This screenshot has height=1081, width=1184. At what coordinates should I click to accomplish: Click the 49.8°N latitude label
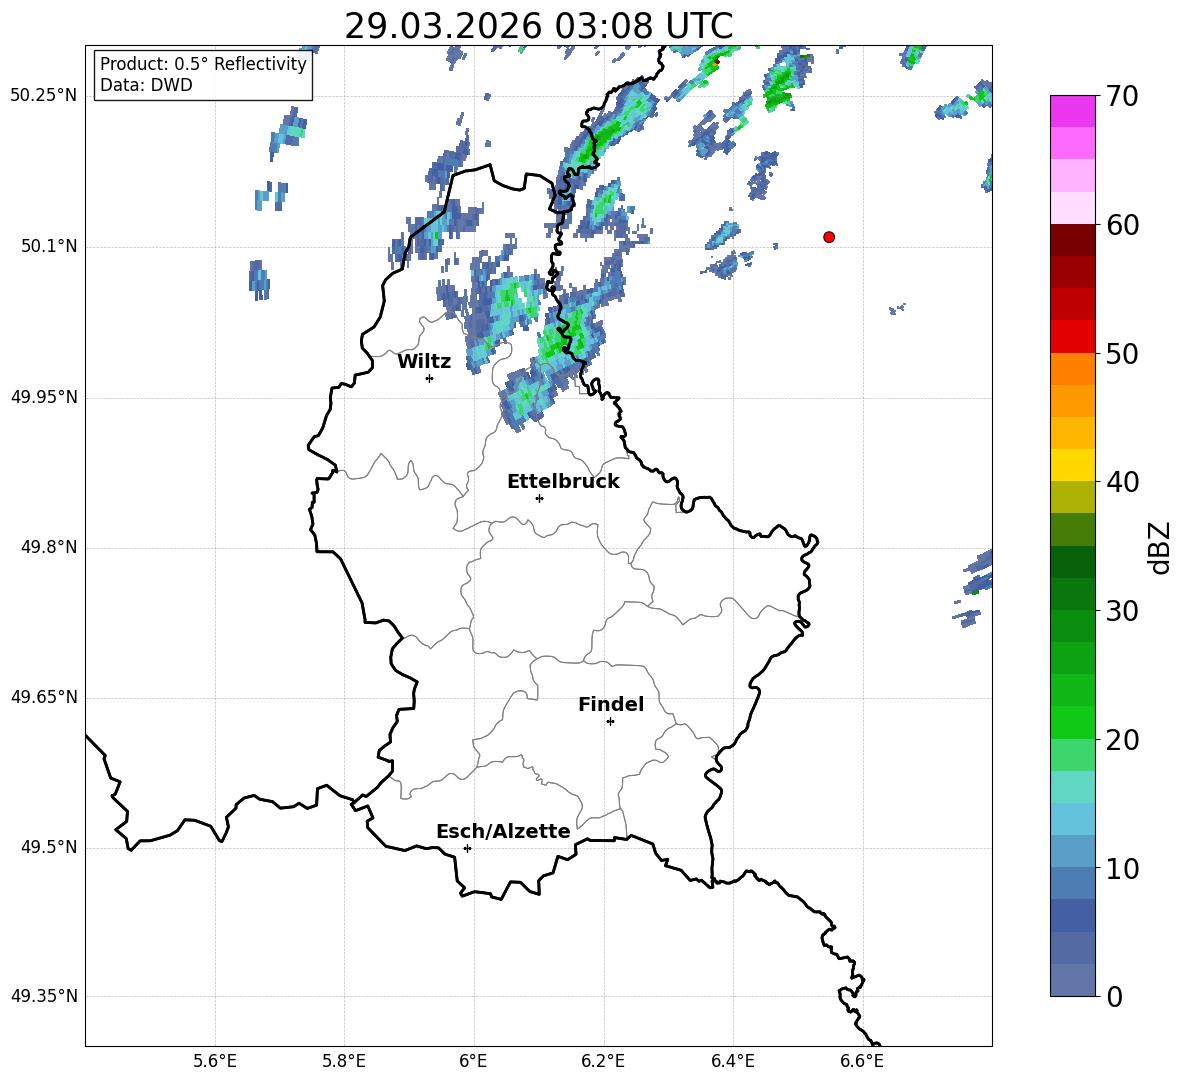point(49,547)
